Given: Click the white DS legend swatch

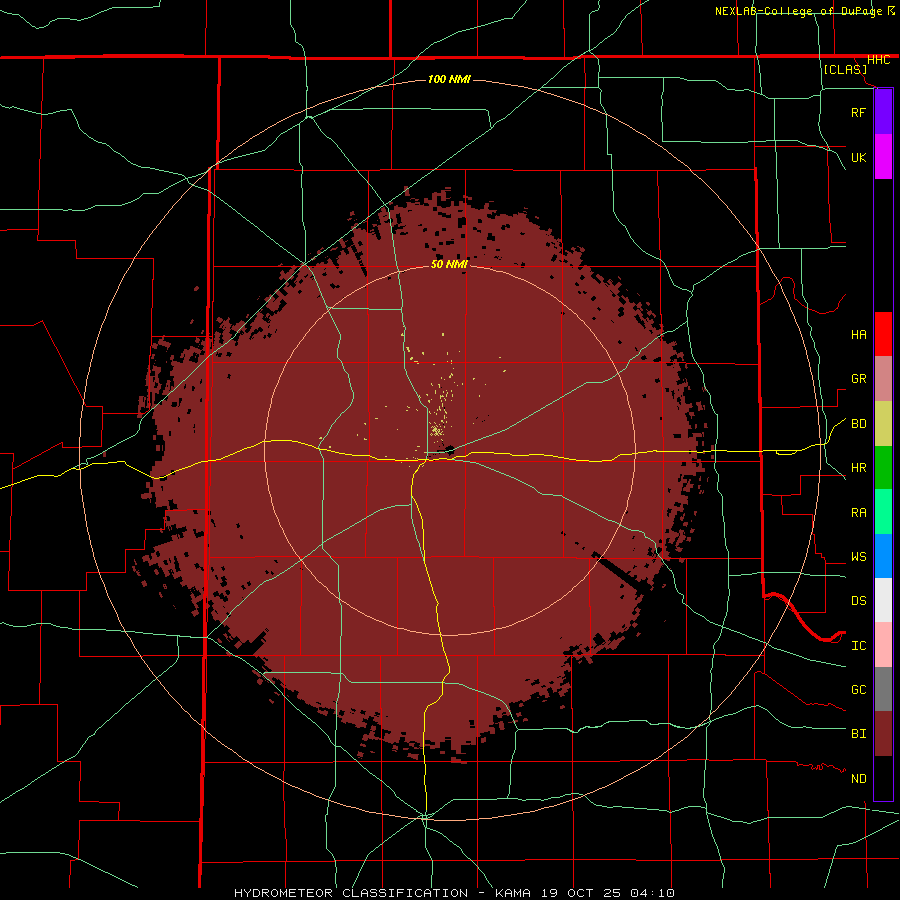Looking at the screenshot, I should [883, 600].
